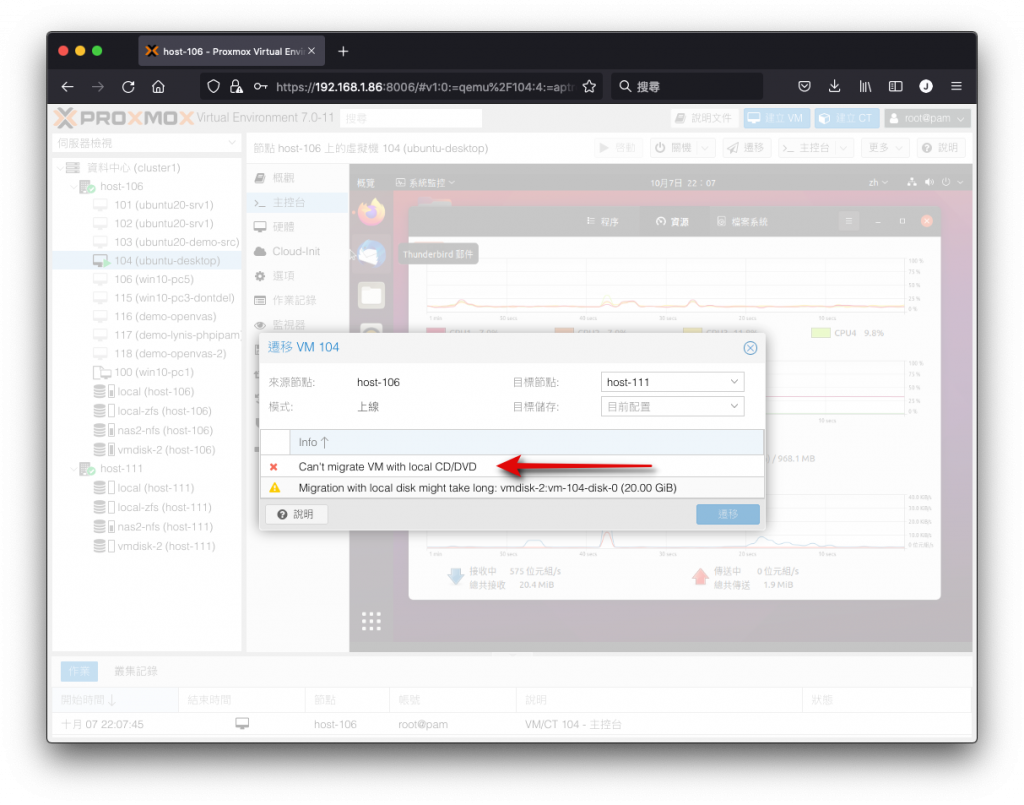Click the Shutdown button in toolbar
1024x805 pixels.
click(673, 148)
